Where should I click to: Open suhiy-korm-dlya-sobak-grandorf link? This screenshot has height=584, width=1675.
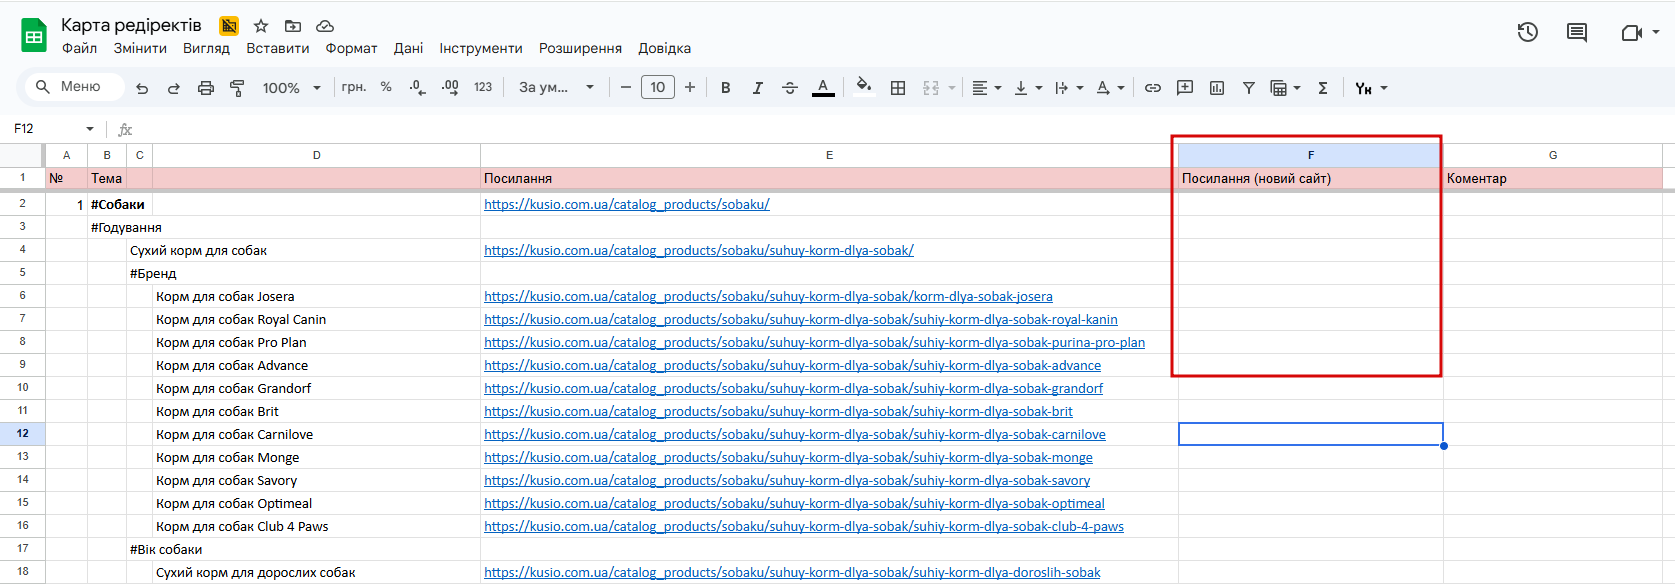[x=794, y=388]
